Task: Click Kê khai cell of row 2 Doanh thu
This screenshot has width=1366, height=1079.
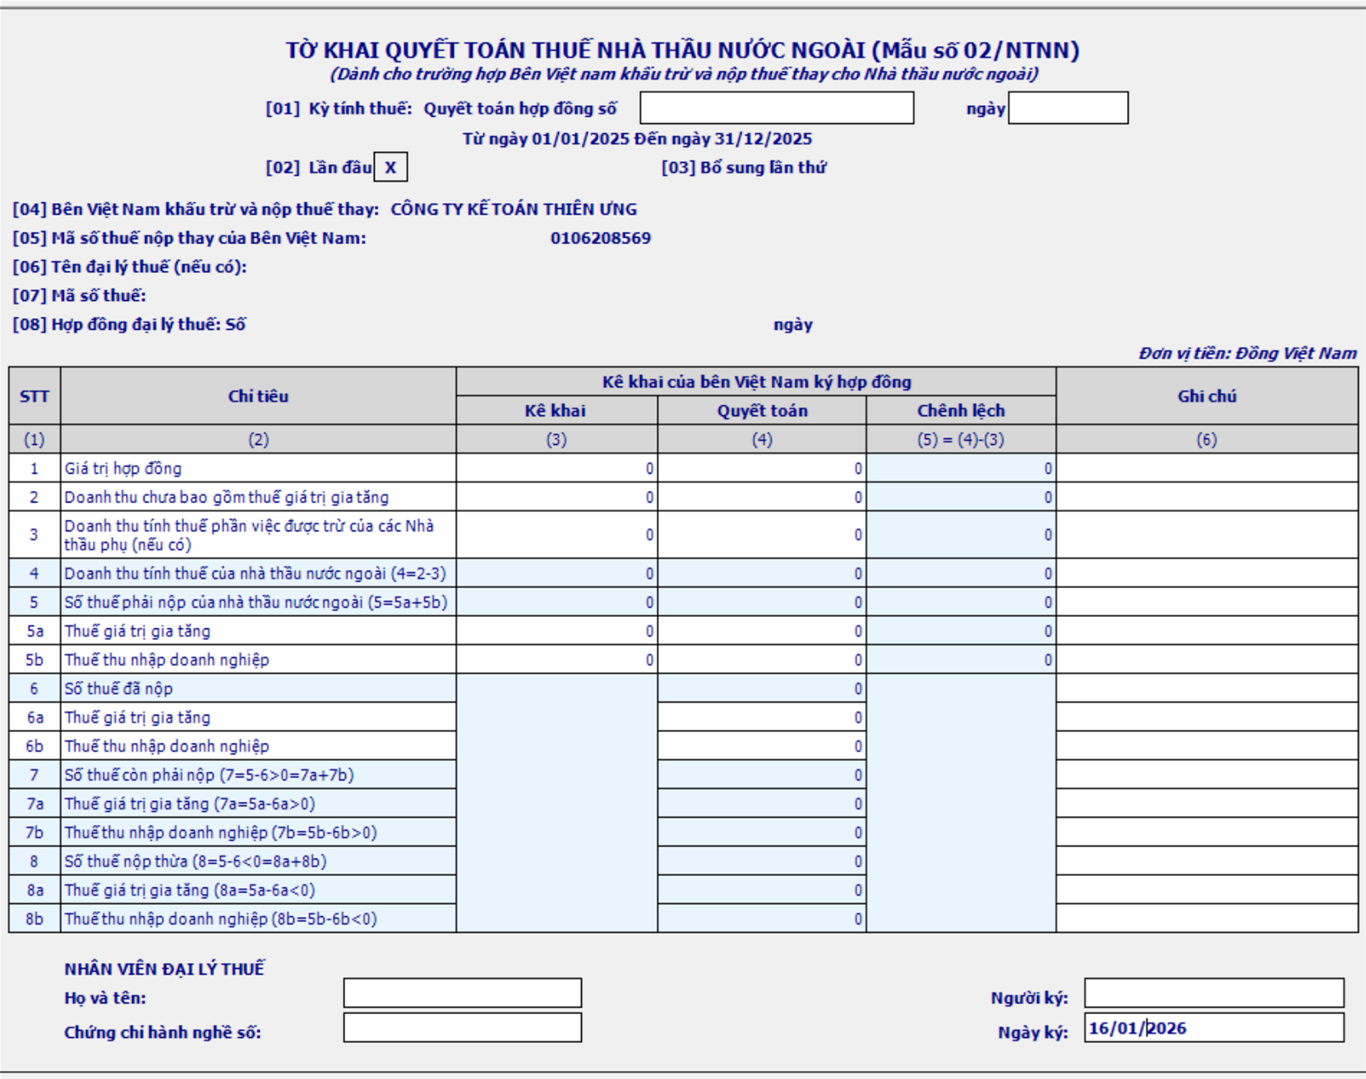Action: tap(557, 498)
